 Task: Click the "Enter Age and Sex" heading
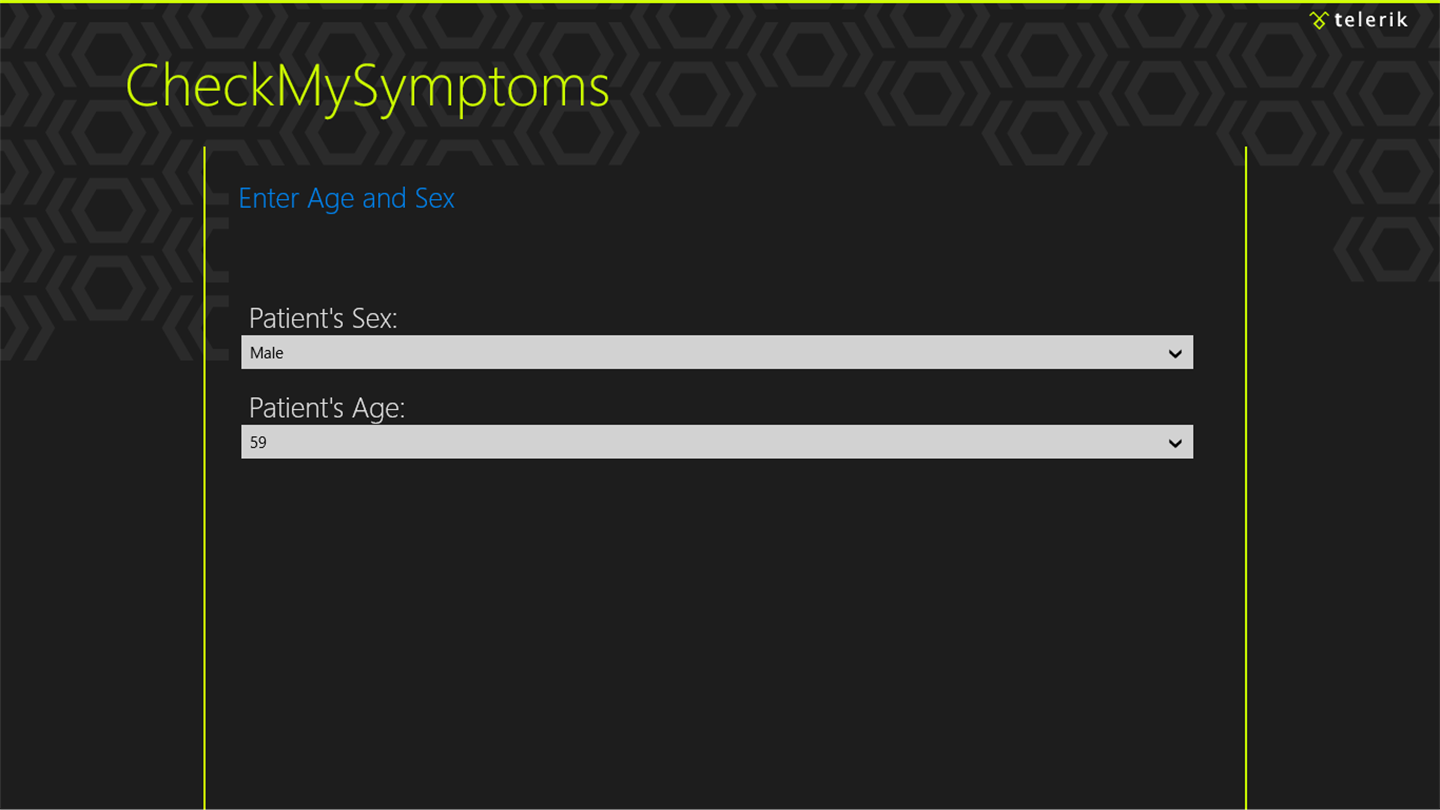point(346,198)
